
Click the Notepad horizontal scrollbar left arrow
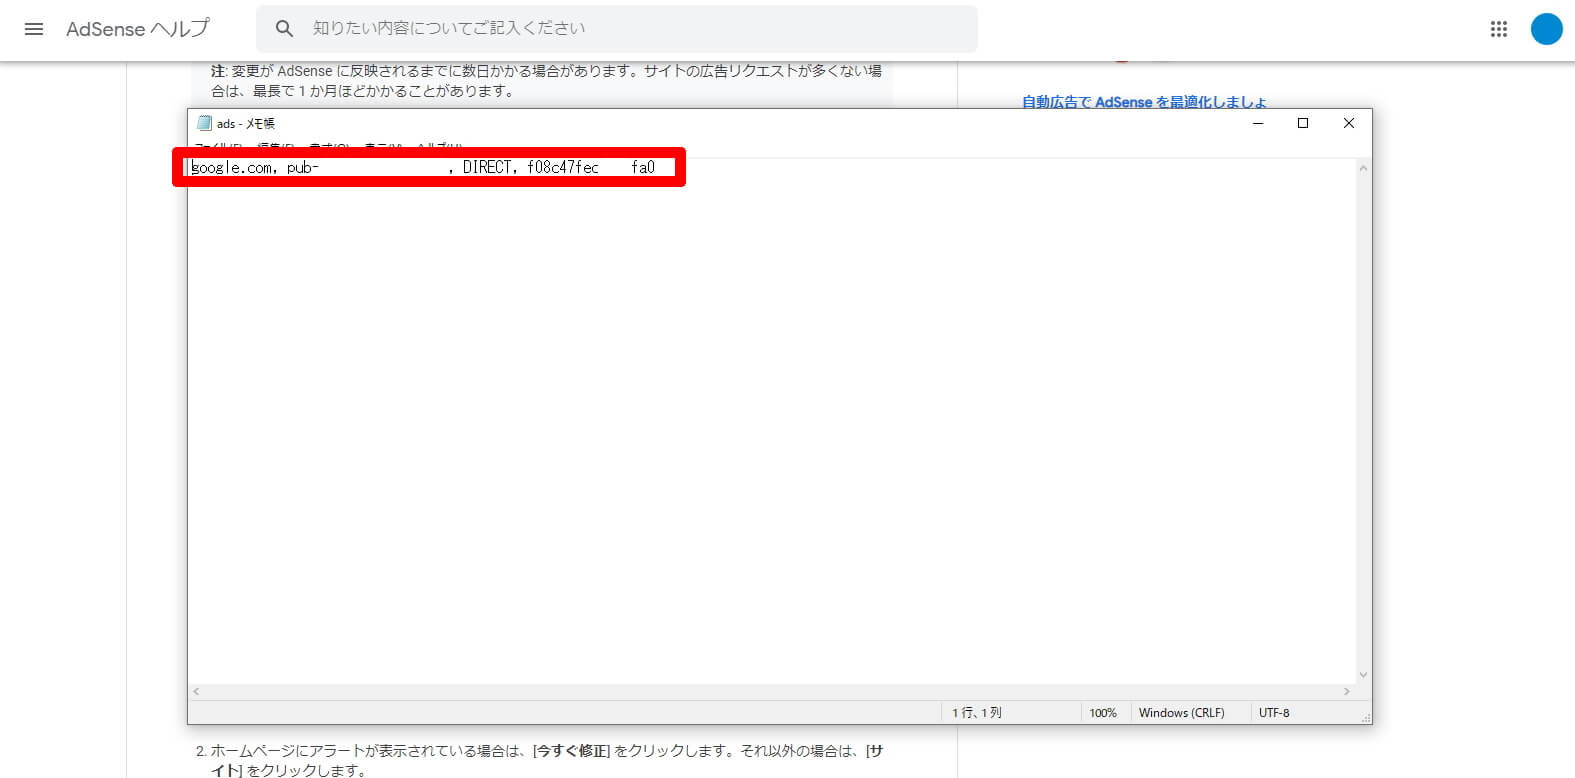tap(196, 691)
